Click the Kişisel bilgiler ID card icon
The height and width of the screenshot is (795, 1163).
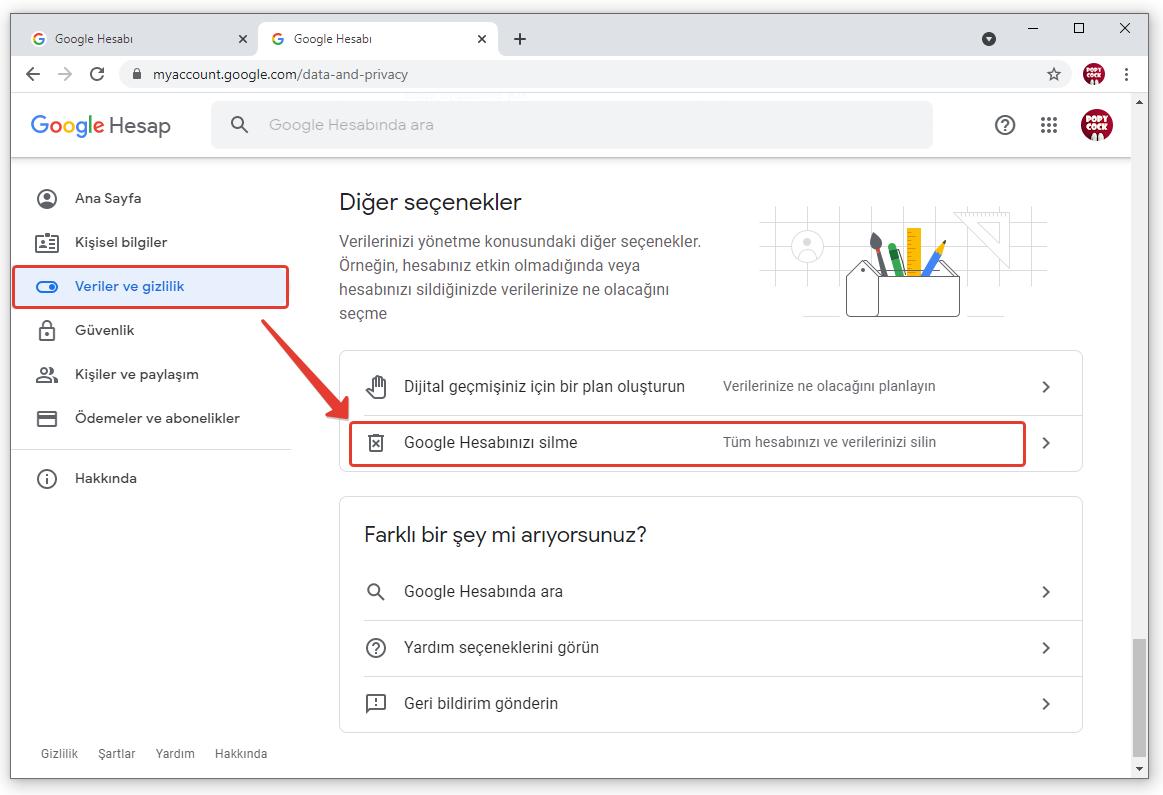click(x=47, y=243)
